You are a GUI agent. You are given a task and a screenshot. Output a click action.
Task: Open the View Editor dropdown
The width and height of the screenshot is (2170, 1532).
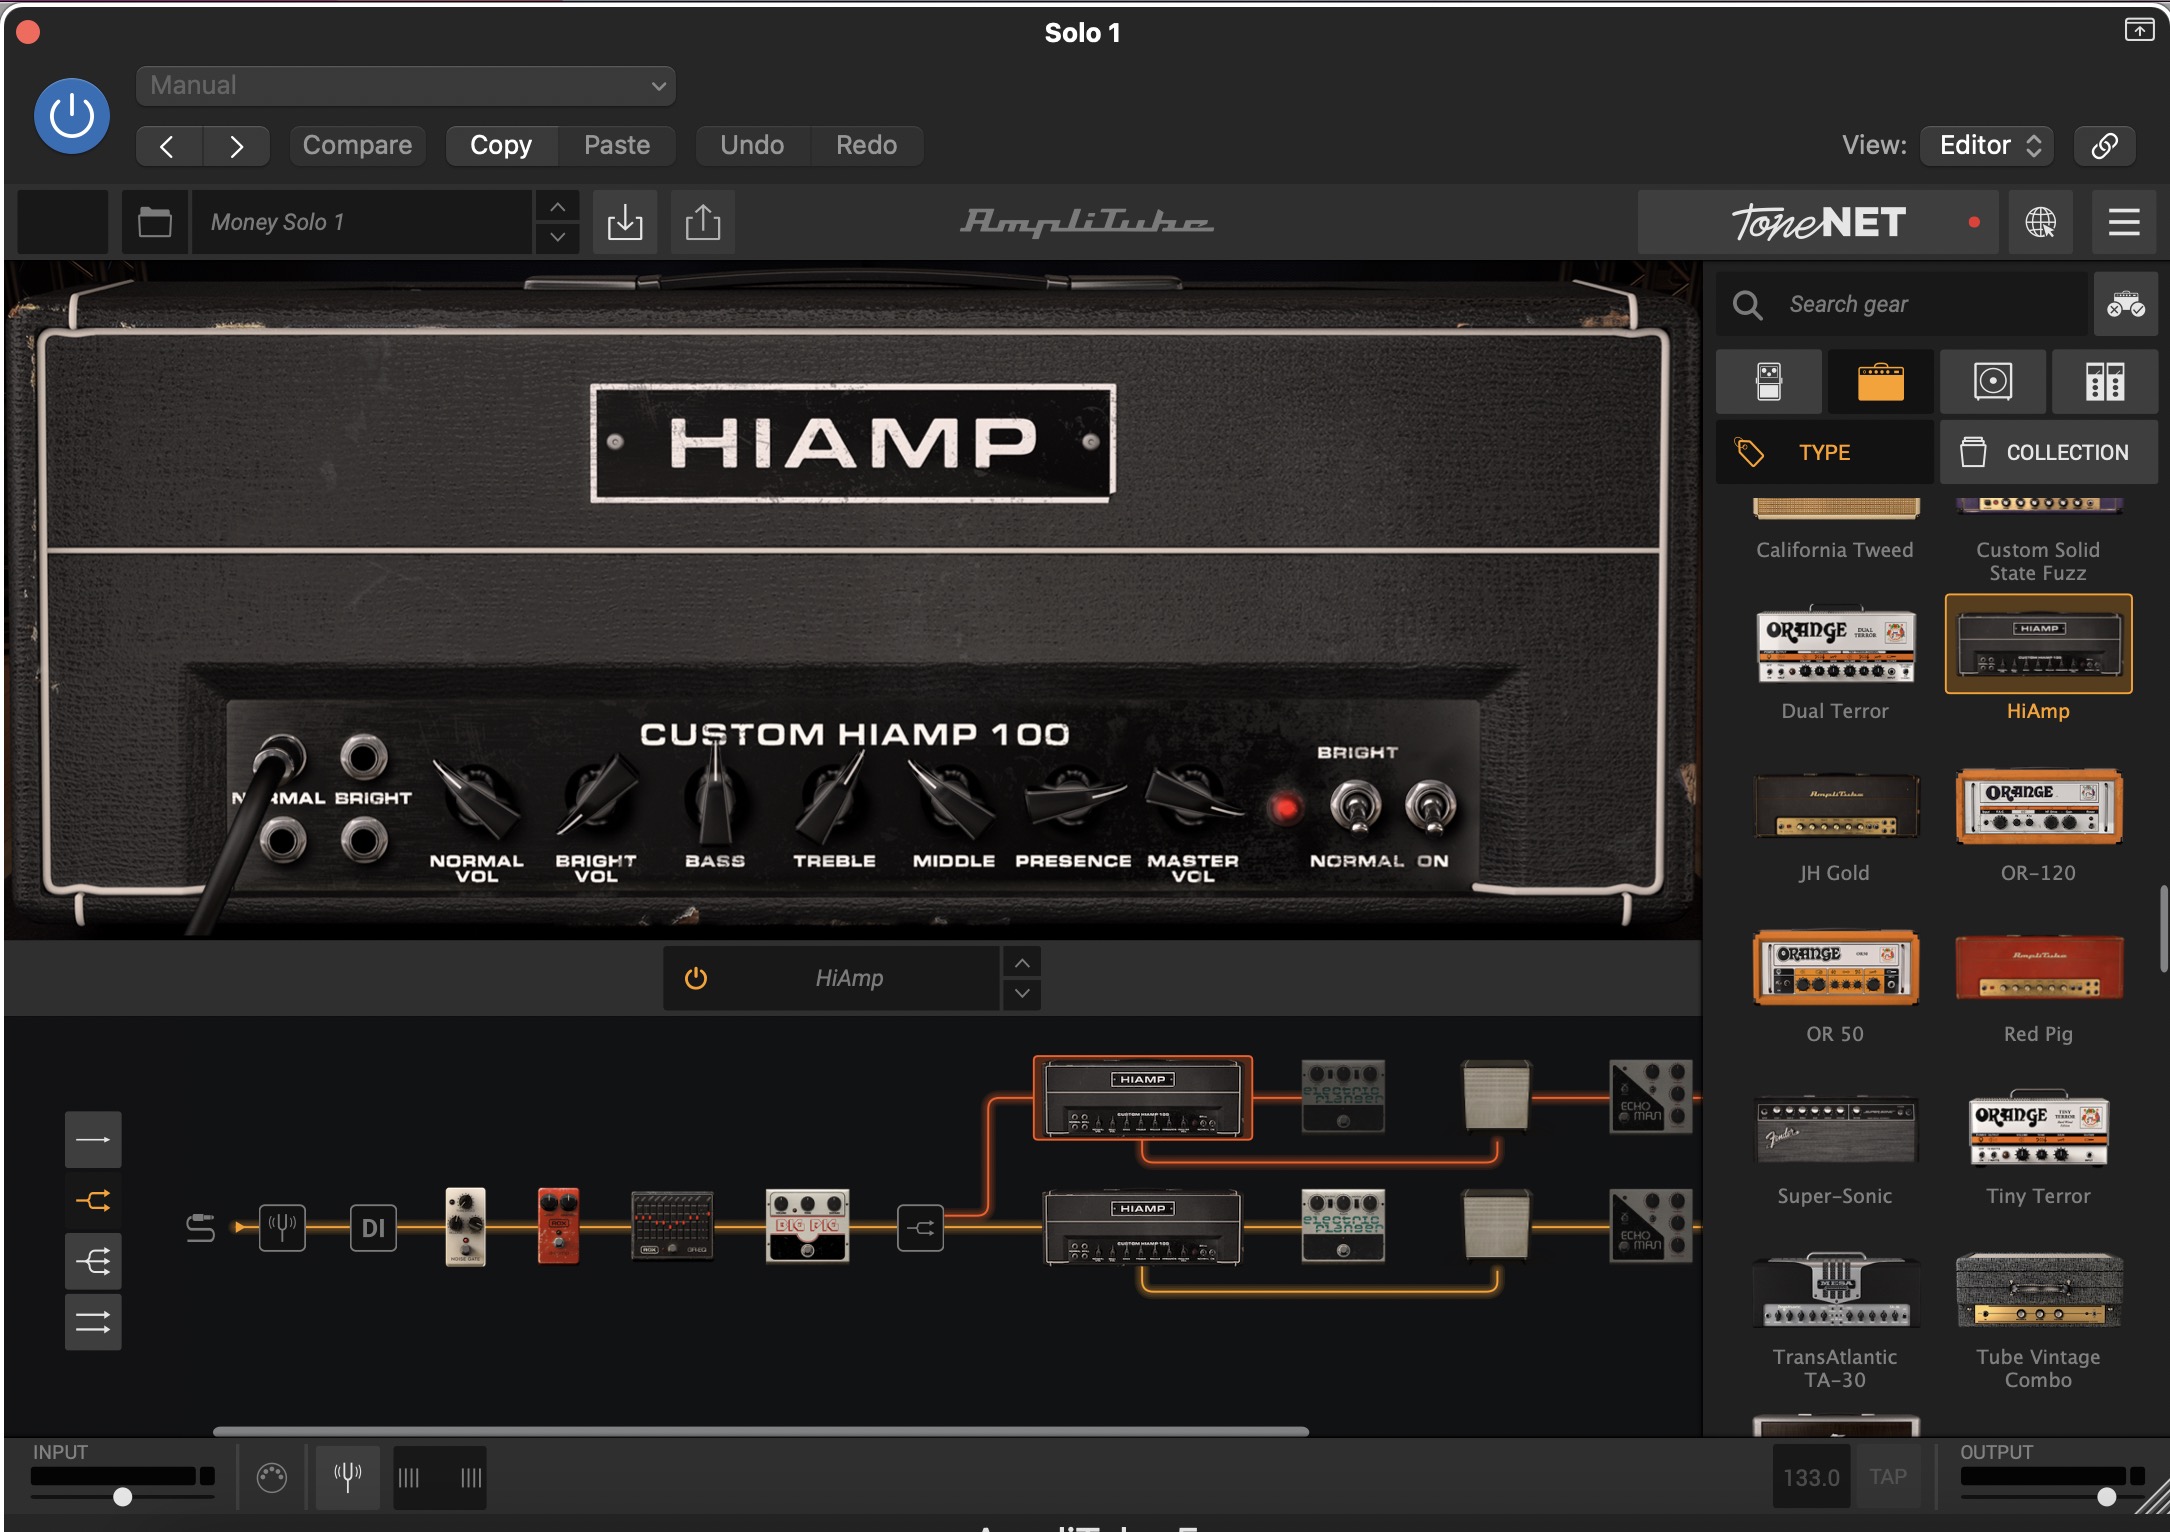pos(1988,146)
